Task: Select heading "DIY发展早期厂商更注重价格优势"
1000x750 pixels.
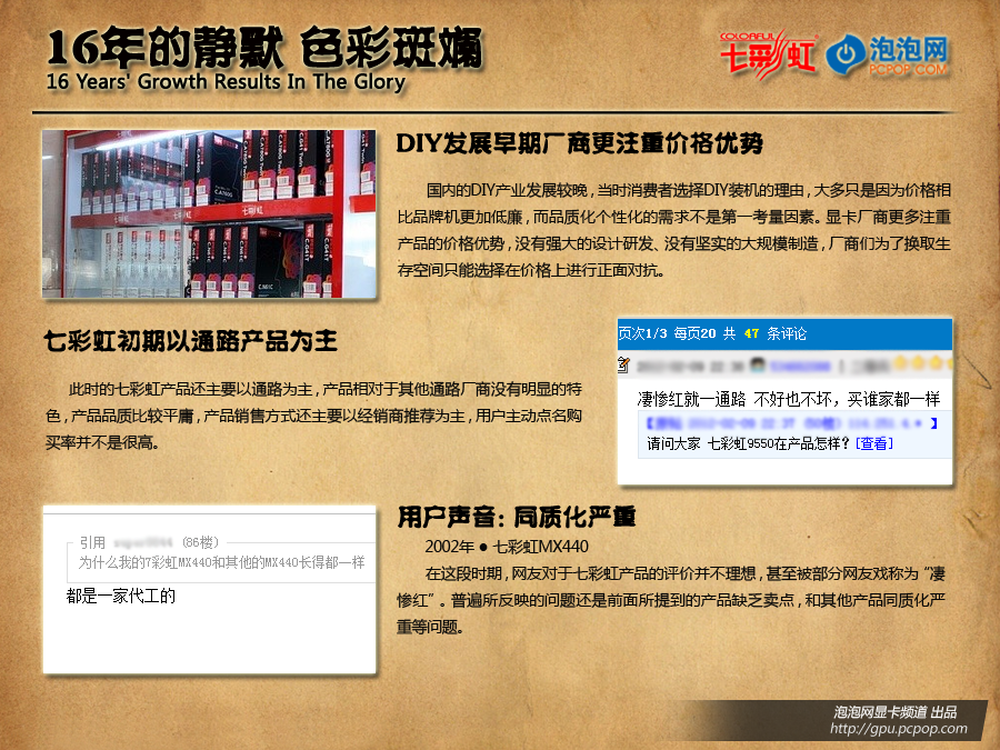Action: [580, 144]
